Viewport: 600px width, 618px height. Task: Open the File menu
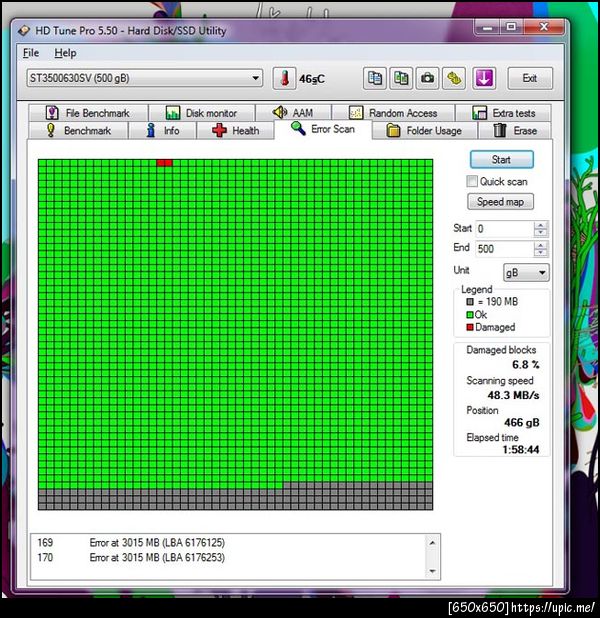click(x=31, y=53)
